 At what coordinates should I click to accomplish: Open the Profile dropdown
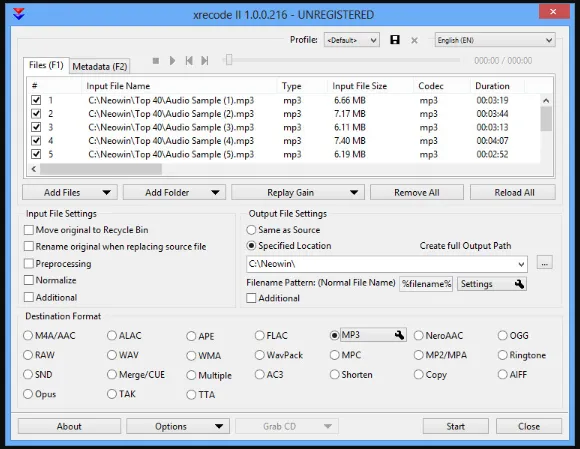point(351,40)
